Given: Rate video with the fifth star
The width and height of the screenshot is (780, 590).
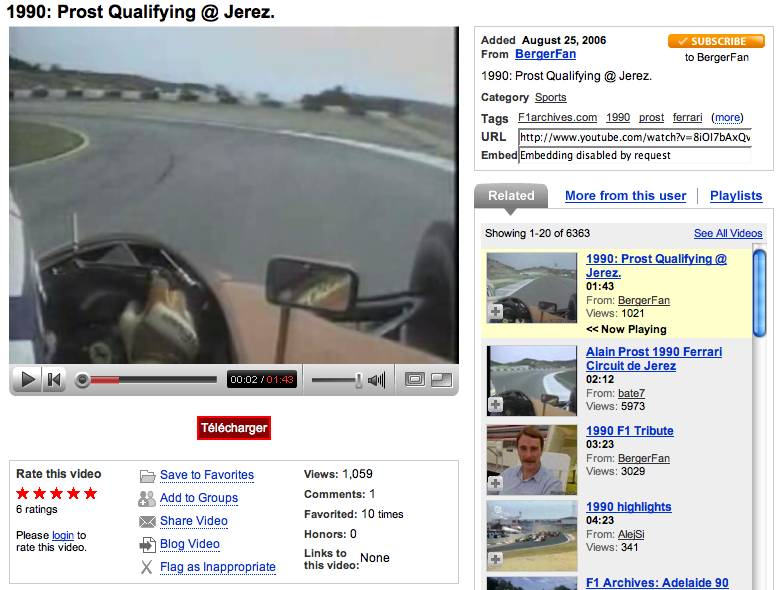Looking at the screenshot, I should click(x=91, y=493).
